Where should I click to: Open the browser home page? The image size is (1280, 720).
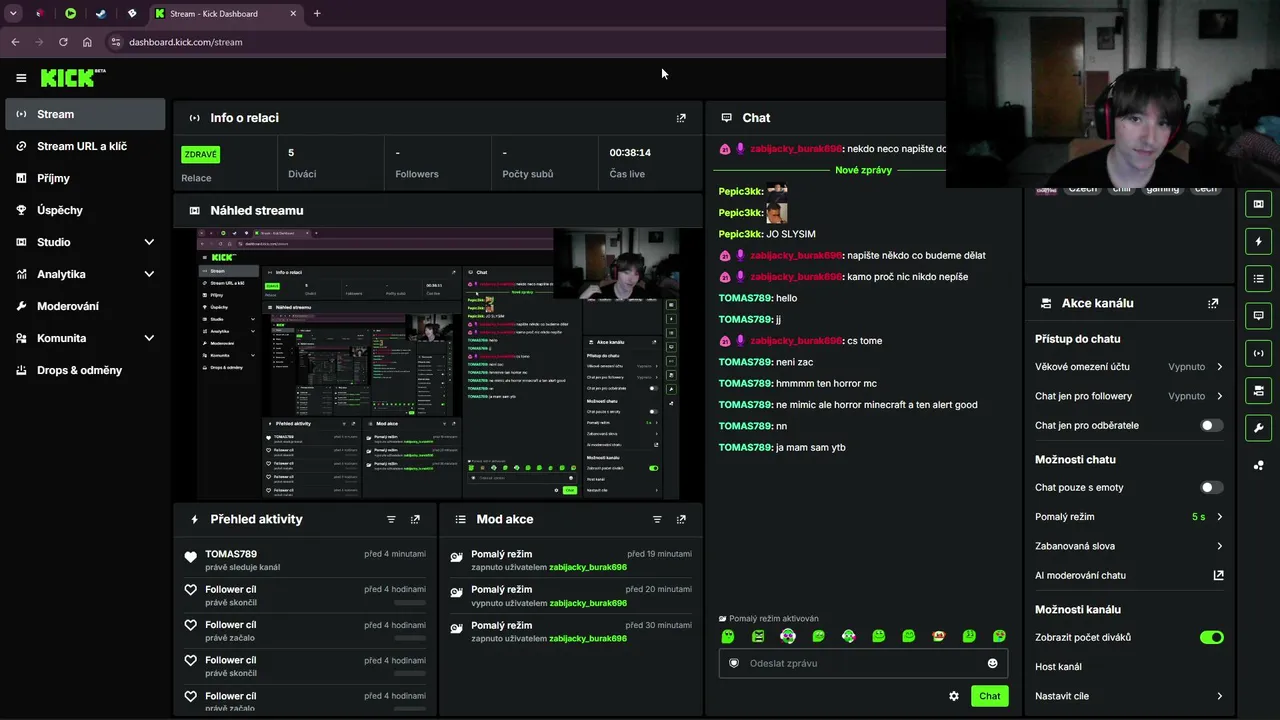pos(87,42)
